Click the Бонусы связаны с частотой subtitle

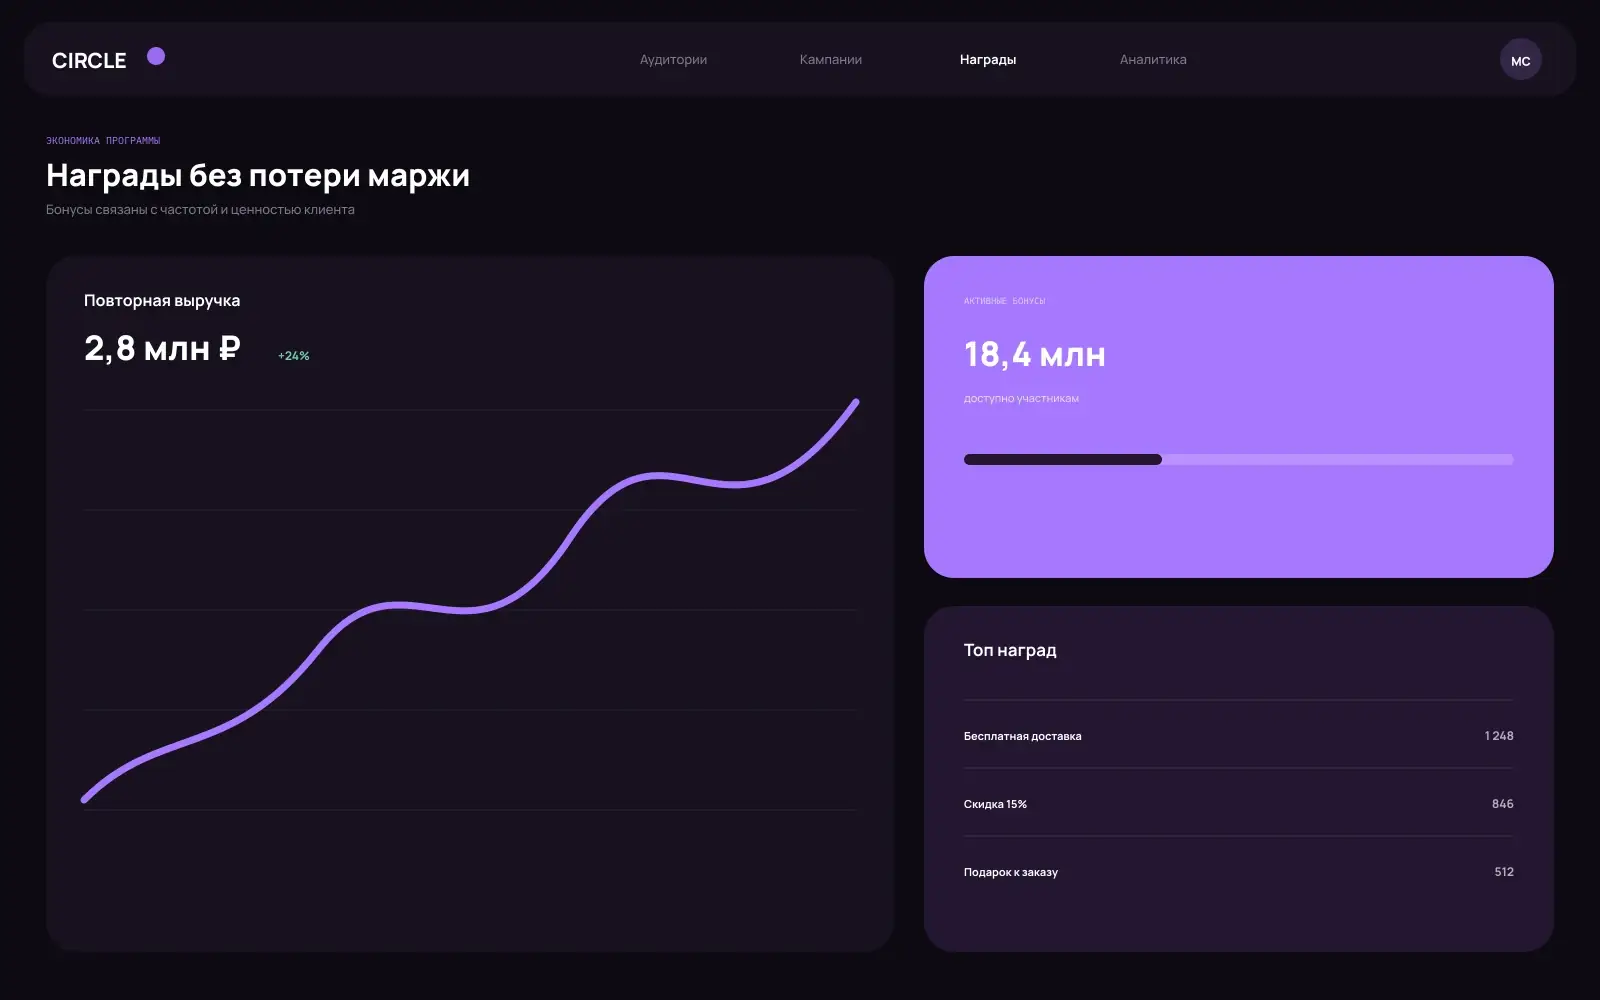point(200,210)
